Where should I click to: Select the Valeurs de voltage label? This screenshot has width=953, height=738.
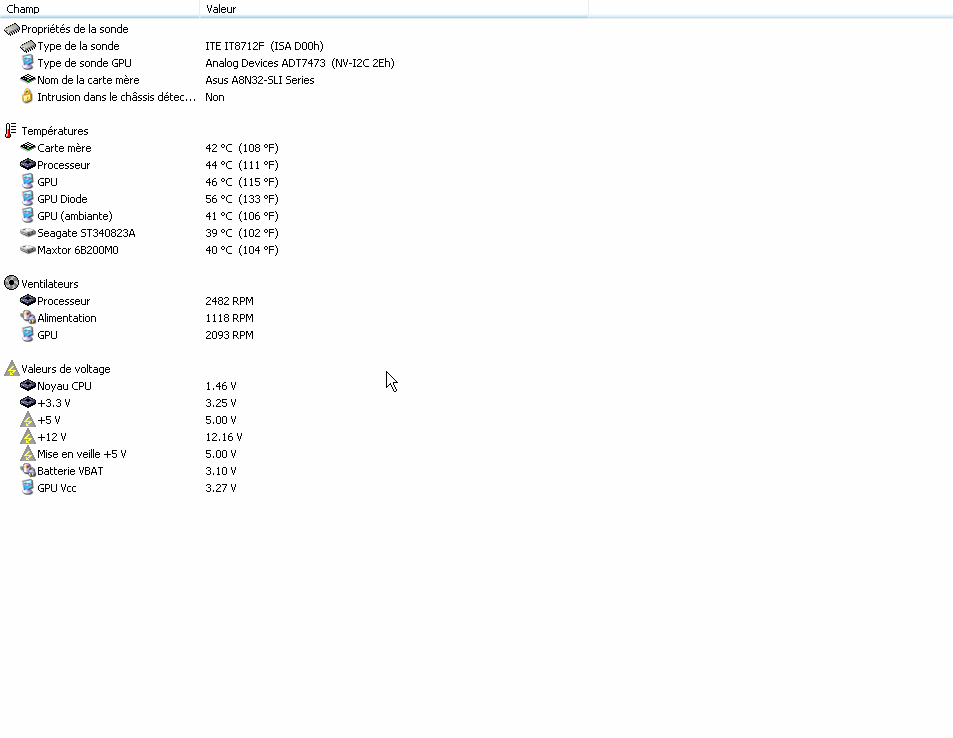point(66,370)
